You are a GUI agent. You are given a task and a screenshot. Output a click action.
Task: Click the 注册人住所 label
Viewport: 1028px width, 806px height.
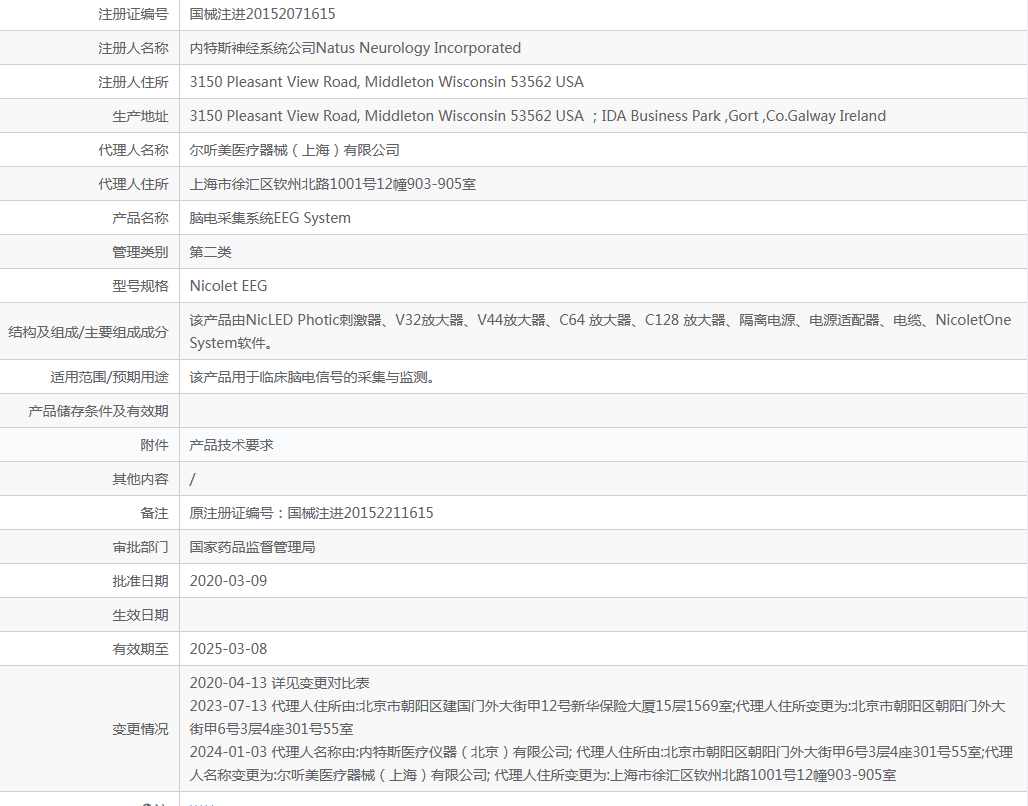click(133, 82)
